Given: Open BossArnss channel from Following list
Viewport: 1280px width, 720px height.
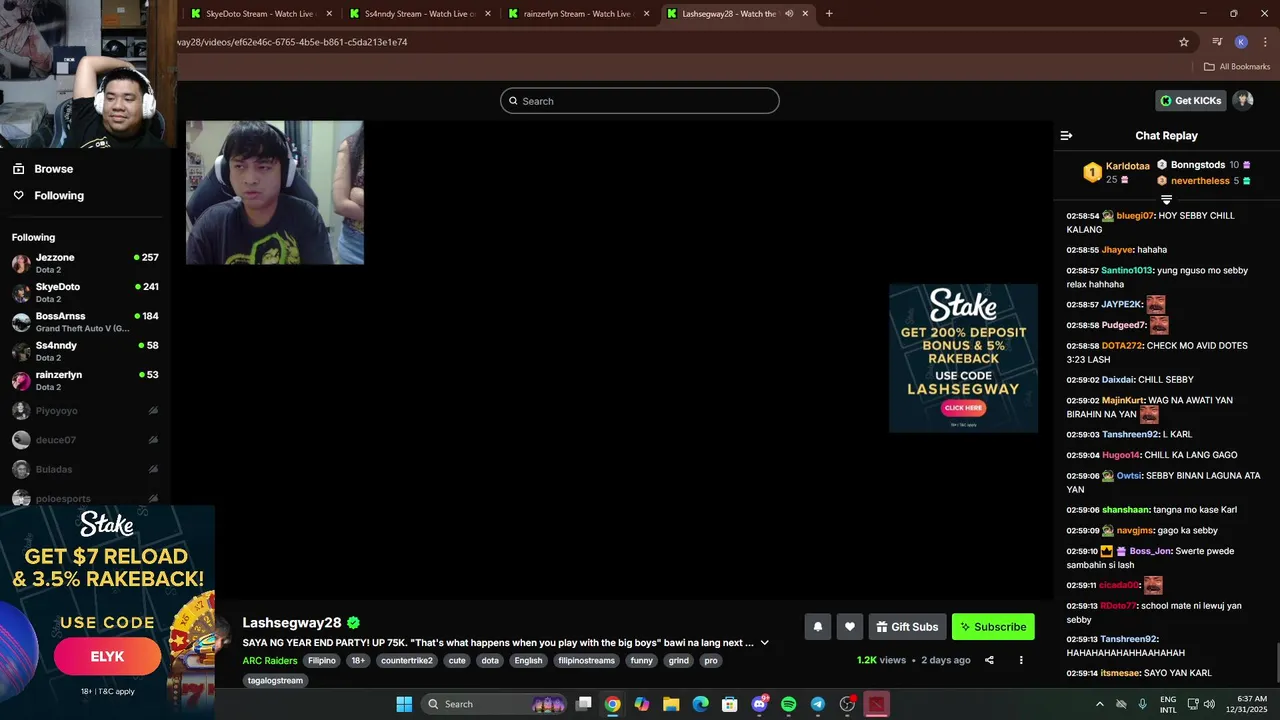Looking at the screenshot, I should tap(85, 322).
